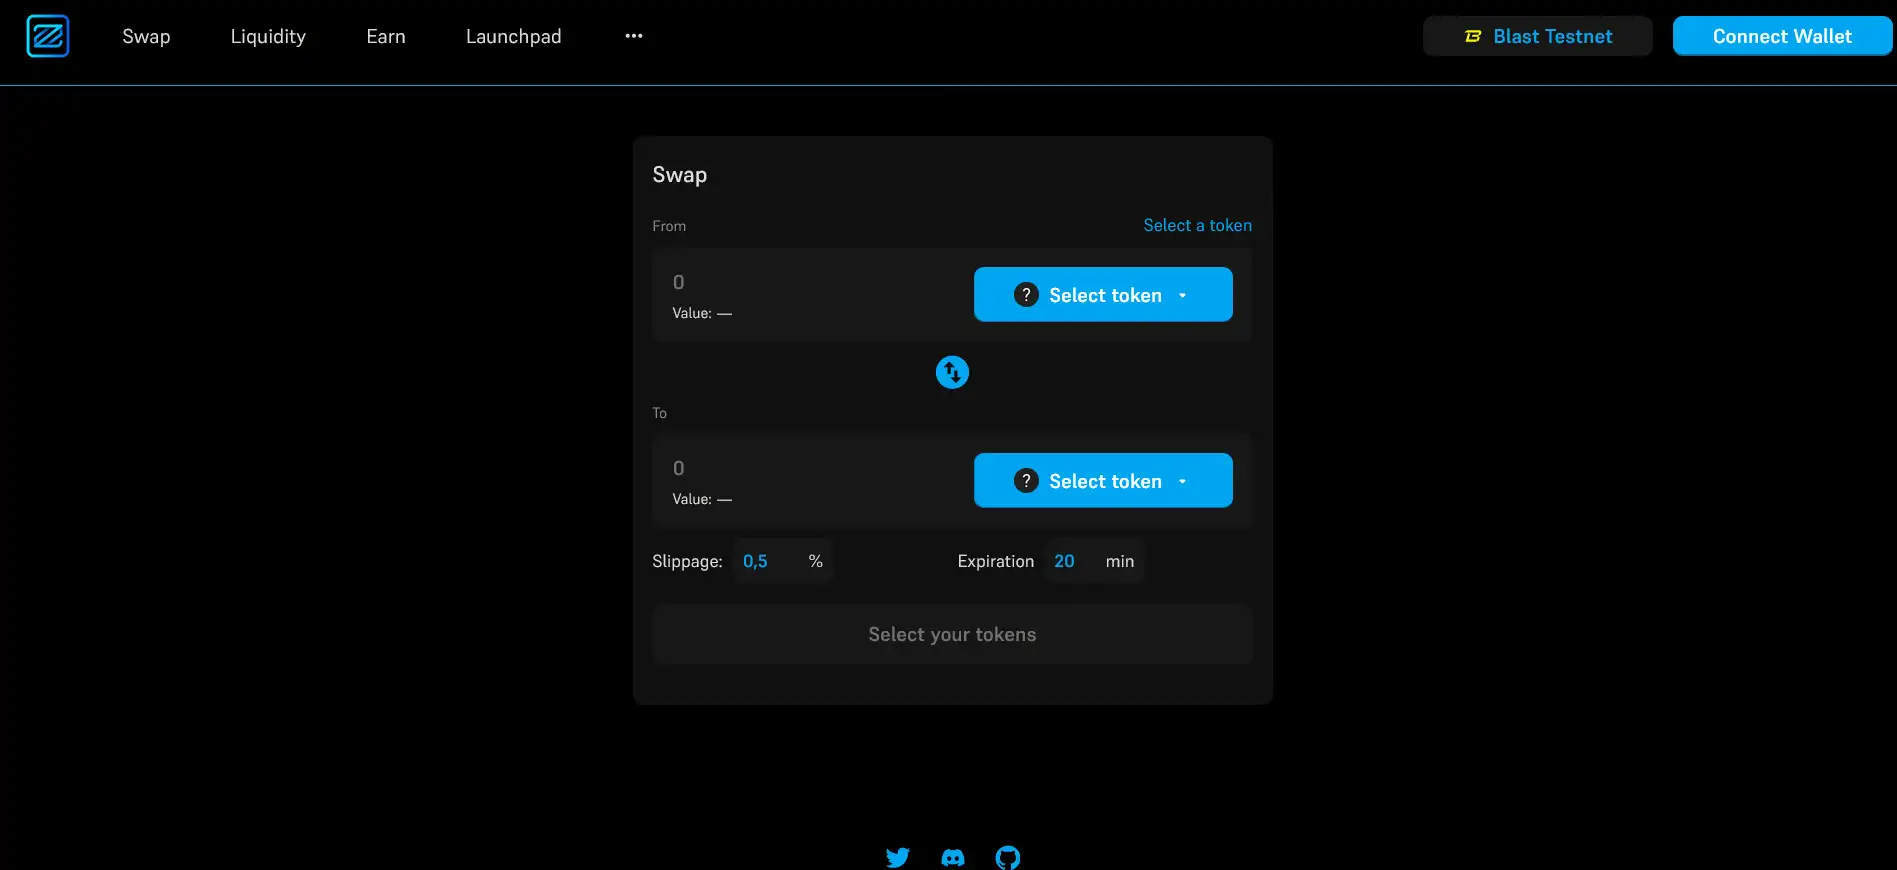The width and height of the screenshot is (1897, 870).
Task: Expand the To Select token dropdown
Action: point(1182,481)
